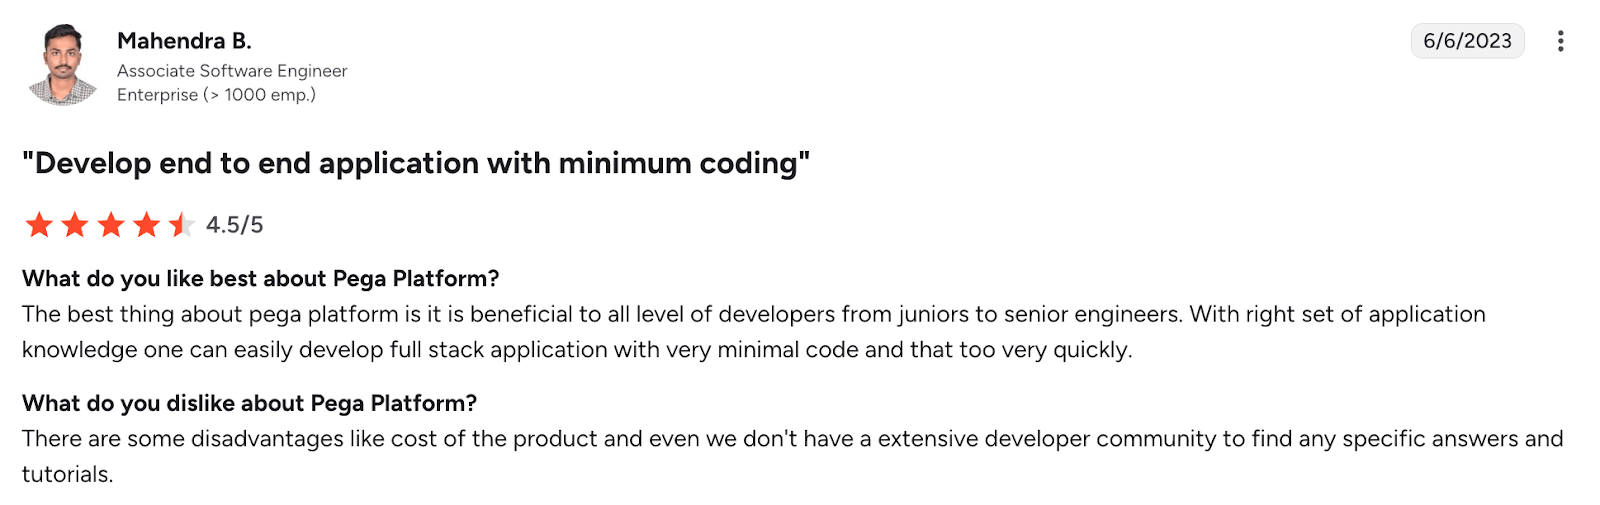Viewport: 1600px width, 505px height.
Task: Click the fourth red rating star
Action: point(147,225)
